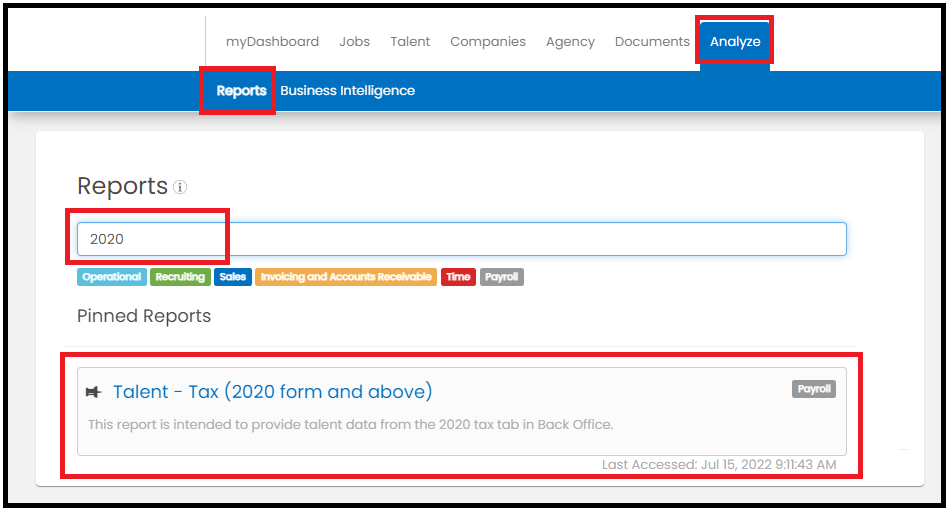
Task: Open the Jobs menu item
Action: tap(355, 42)
